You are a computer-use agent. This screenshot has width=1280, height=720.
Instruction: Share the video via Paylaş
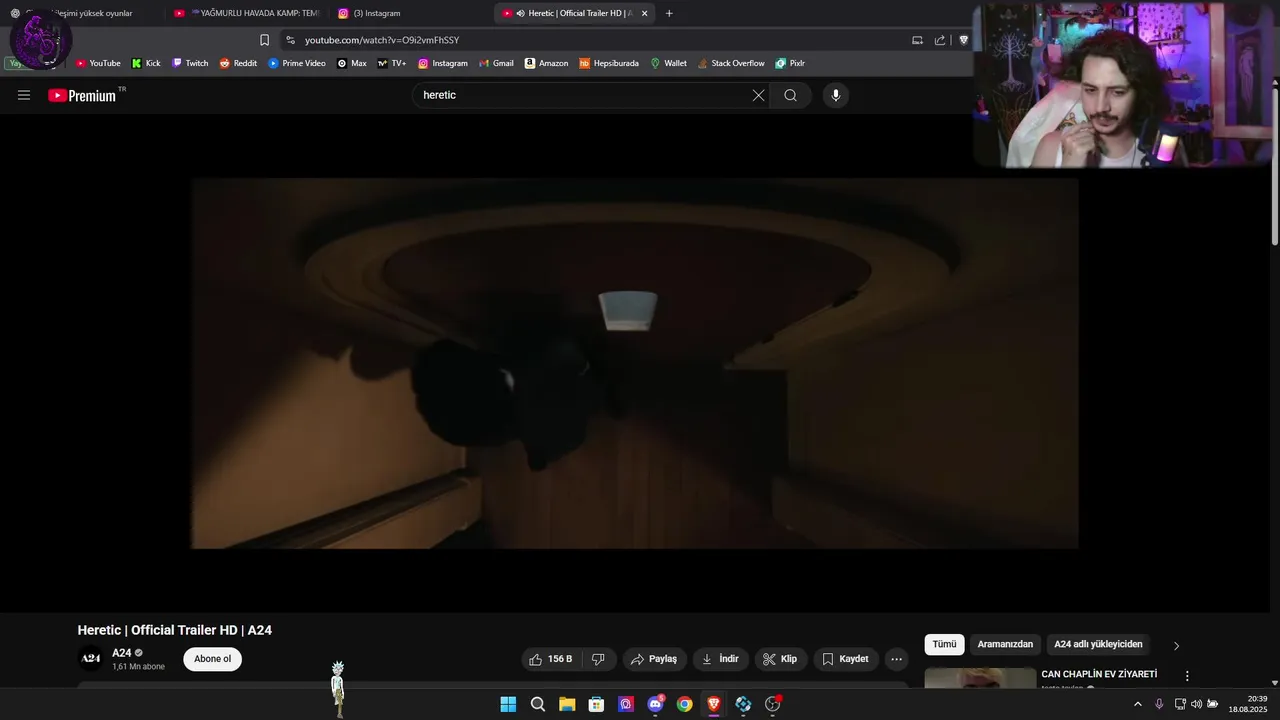point(654,659)
